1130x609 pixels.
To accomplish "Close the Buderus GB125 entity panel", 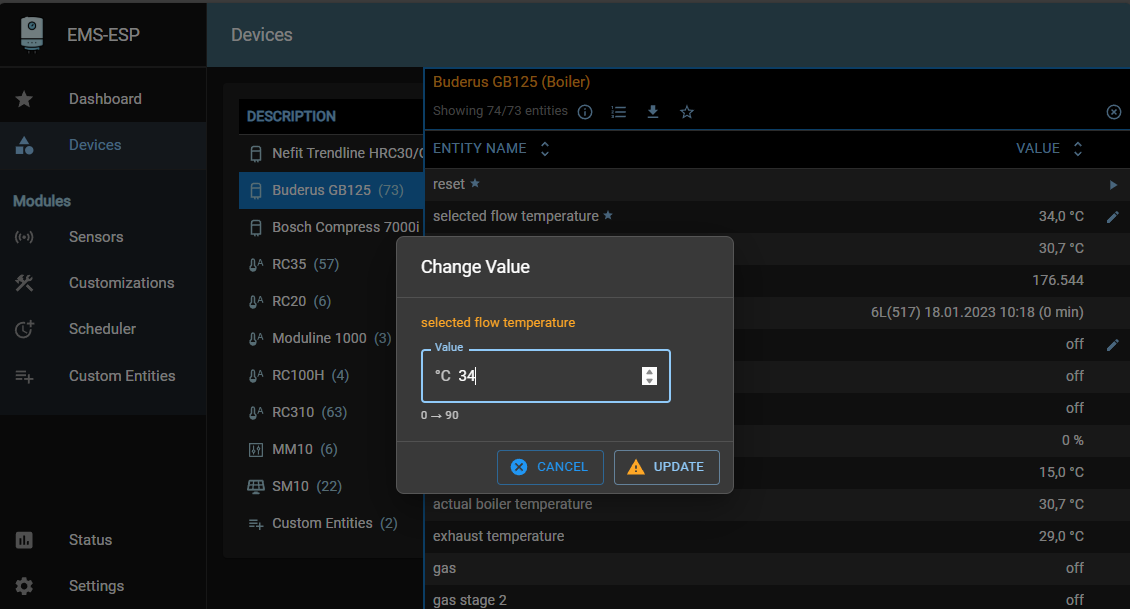I will pos(1113,112).
